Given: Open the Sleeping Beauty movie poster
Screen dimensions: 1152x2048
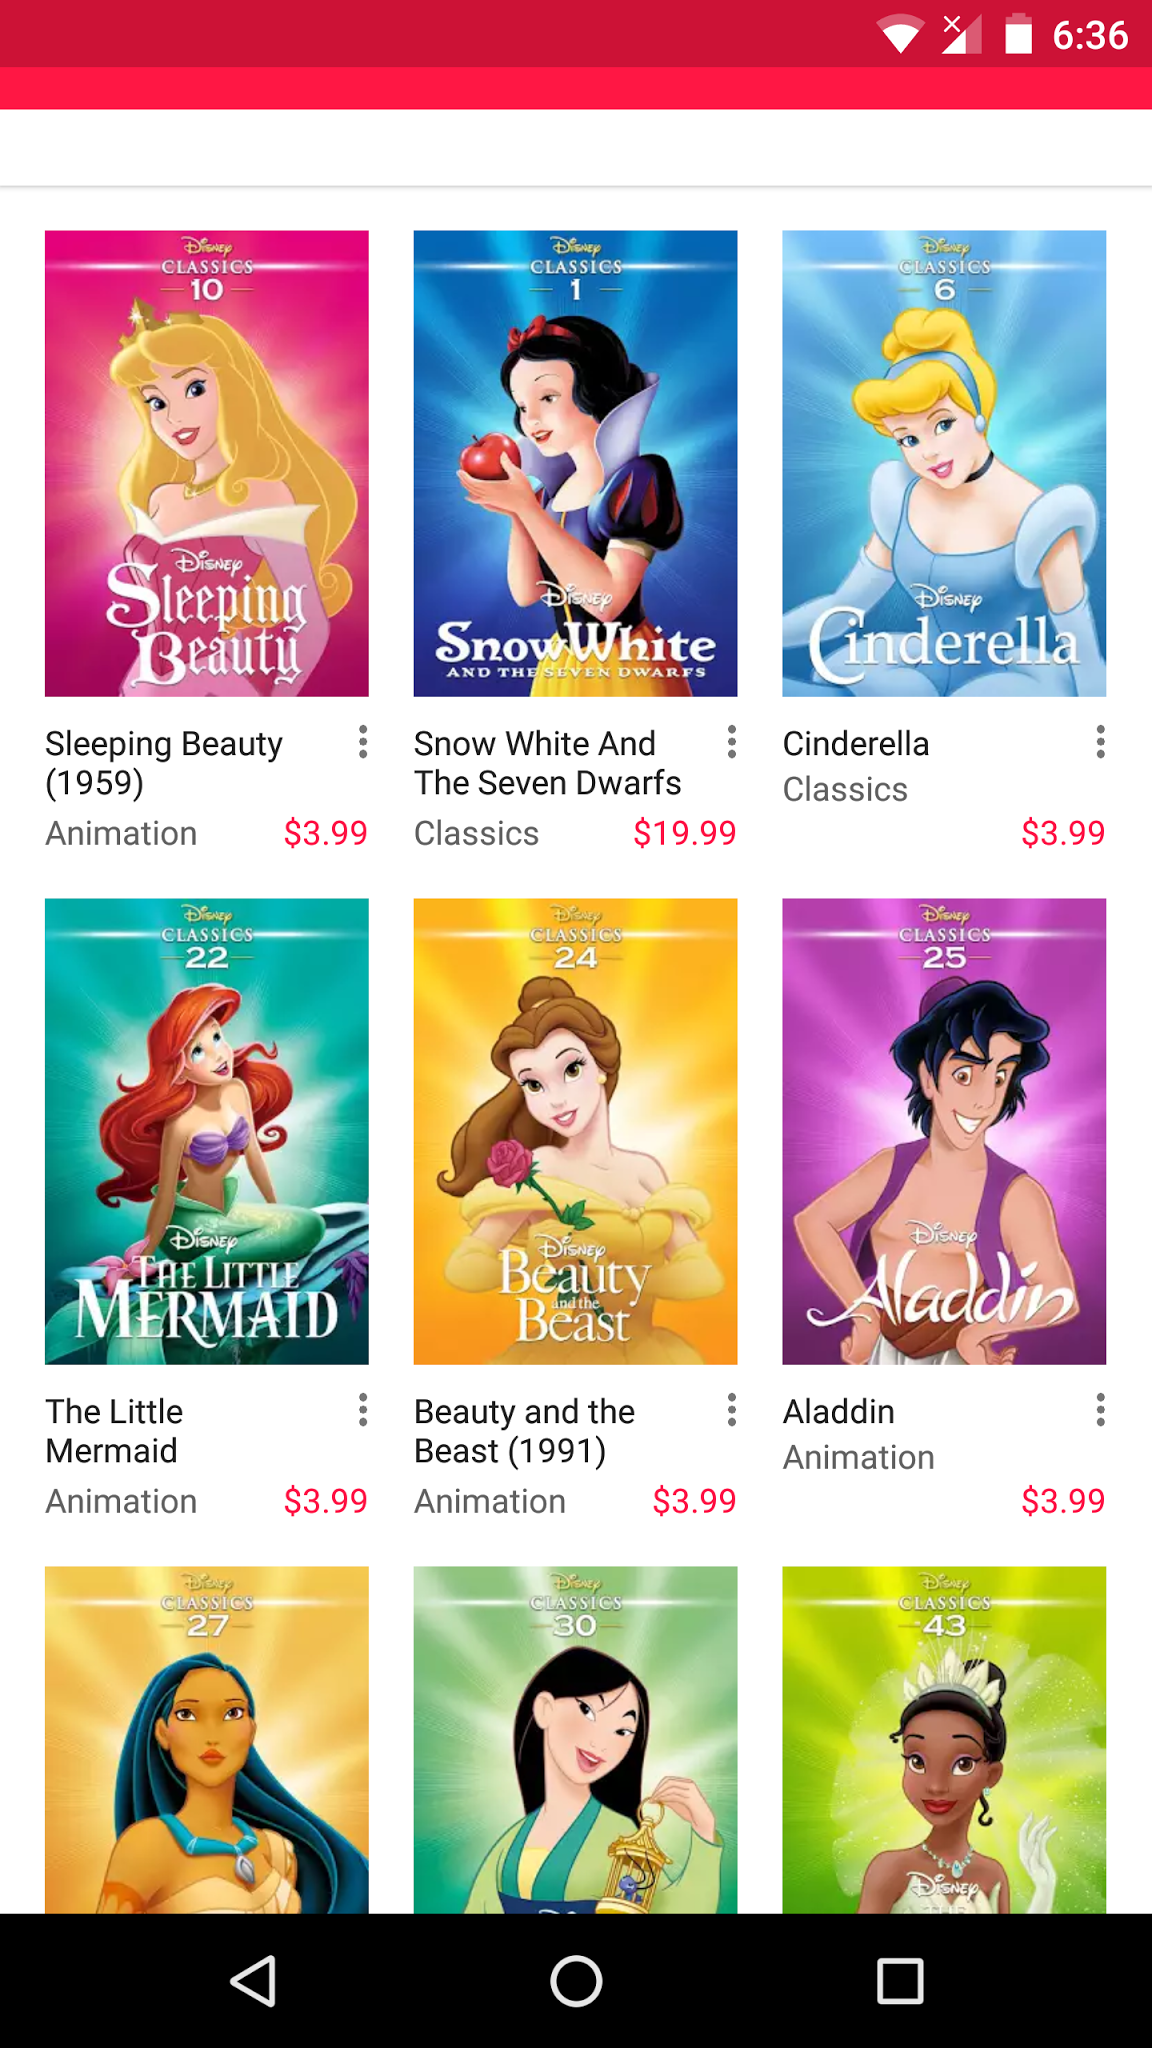Looking at the screenshot, I should click(x=207, y=464).
